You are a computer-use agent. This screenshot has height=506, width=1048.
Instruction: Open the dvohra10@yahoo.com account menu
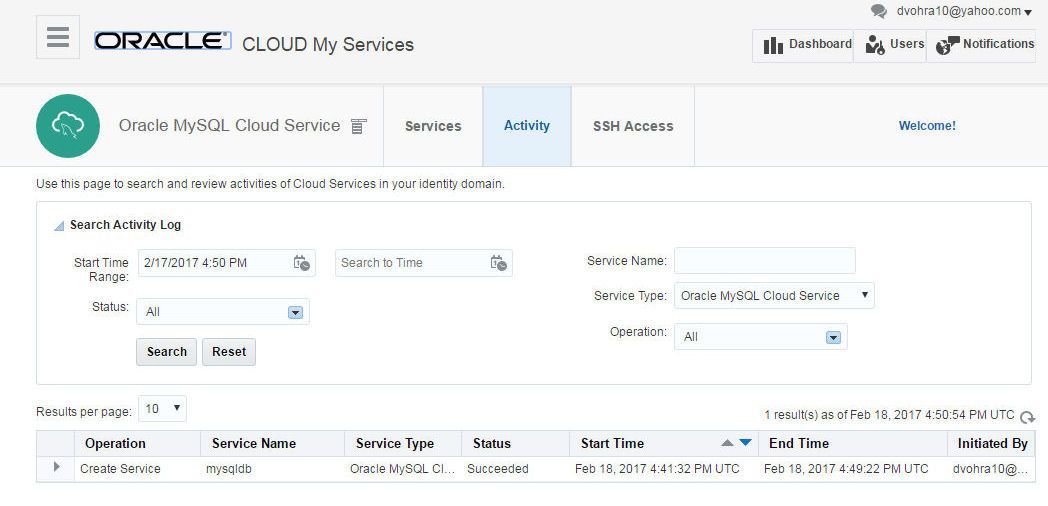pos(964,11)
